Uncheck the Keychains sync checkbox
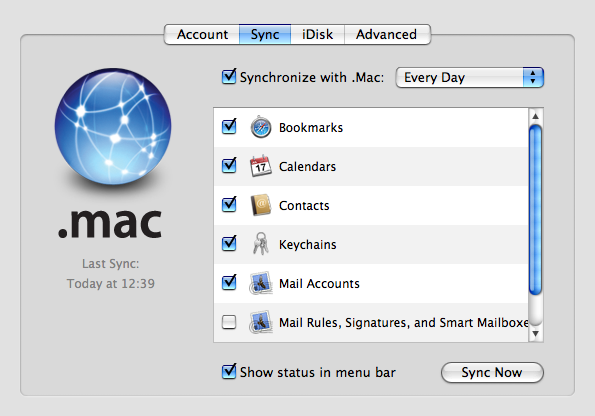 click(229, 244)
